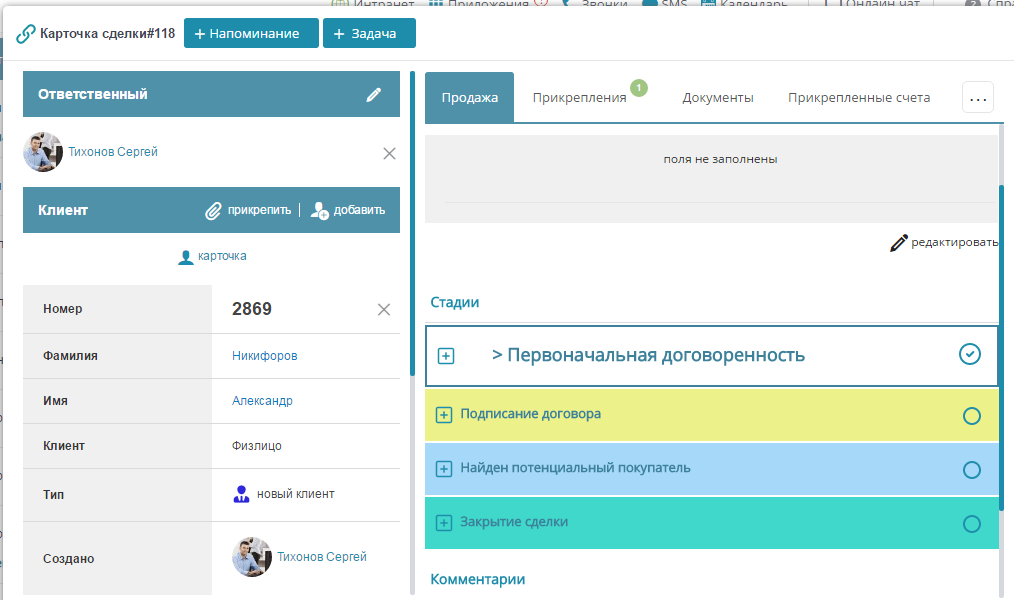Click Тихонов Сергей avatar in Ответственный

[x=43, y=152]
